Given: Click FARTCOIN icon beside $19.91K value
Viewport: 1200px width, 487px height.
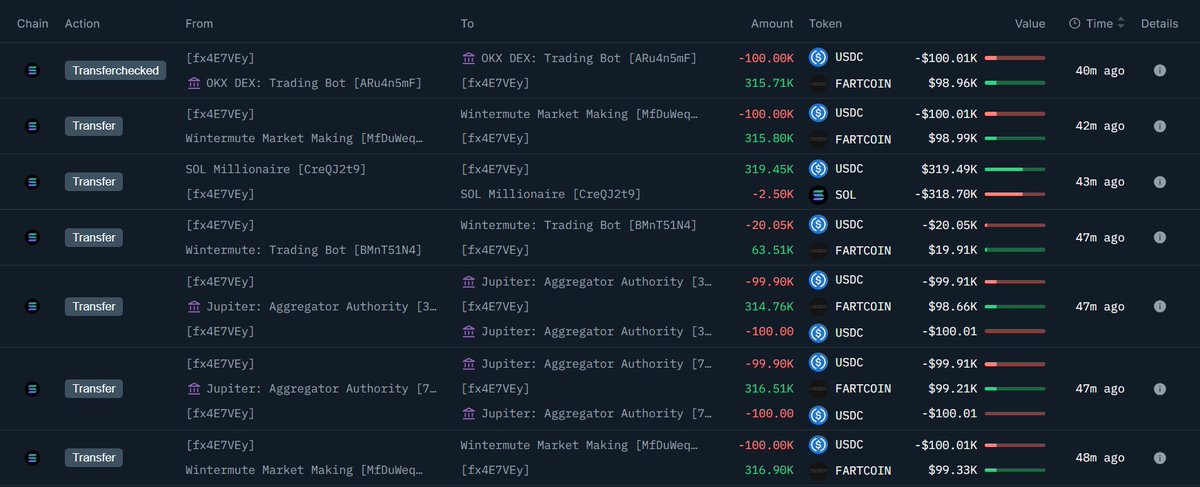Looking at the screenshot, I should tap(818, 251).
